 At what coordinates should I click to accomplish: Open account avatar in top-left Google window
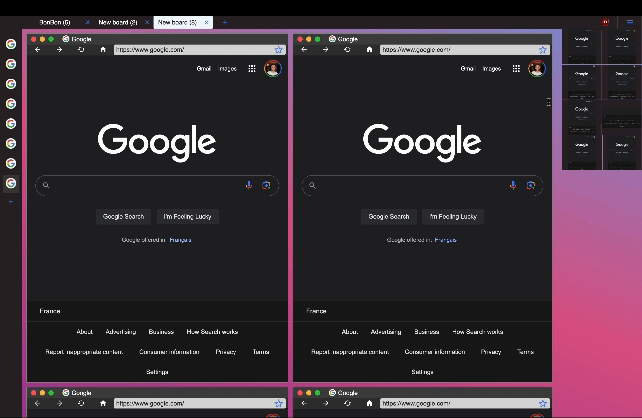(273, 68)
